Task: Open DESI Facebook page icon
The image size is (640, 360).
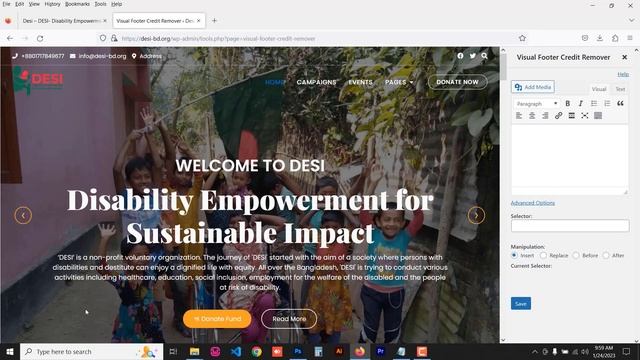Action: click(460, 56)
